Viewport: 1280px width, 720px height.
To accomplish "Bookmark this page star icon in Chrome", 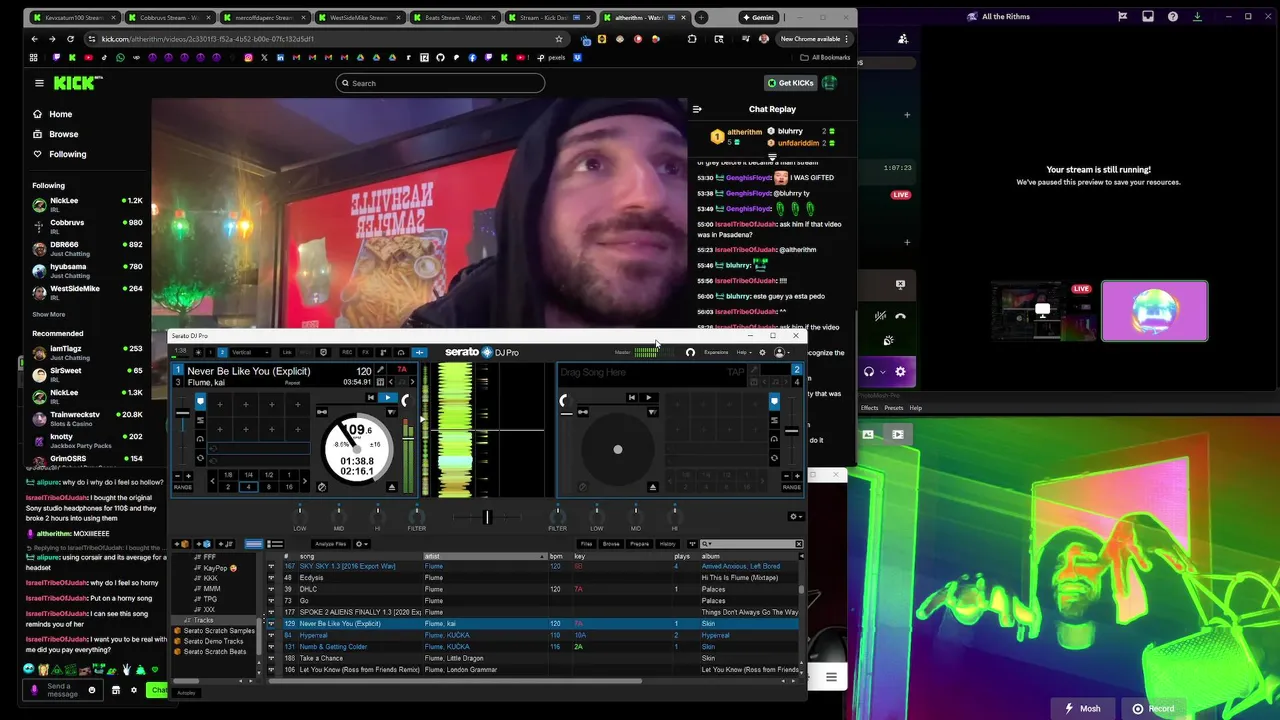I will [559, 39].
